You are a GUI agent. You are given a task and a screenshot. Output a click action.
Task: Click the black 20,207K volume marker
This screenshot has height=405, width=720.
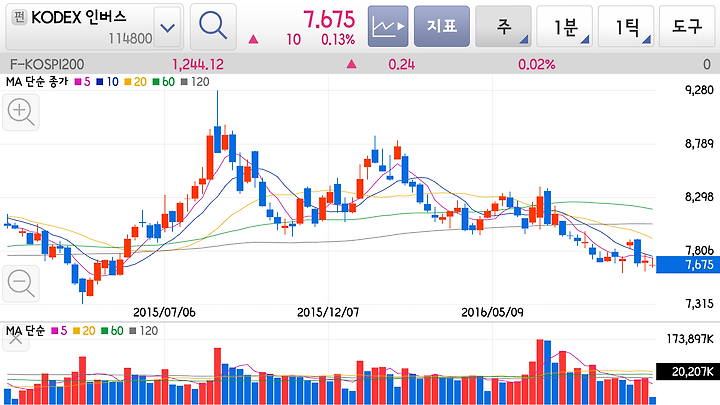pyautogui.click(x=687, y=371)
